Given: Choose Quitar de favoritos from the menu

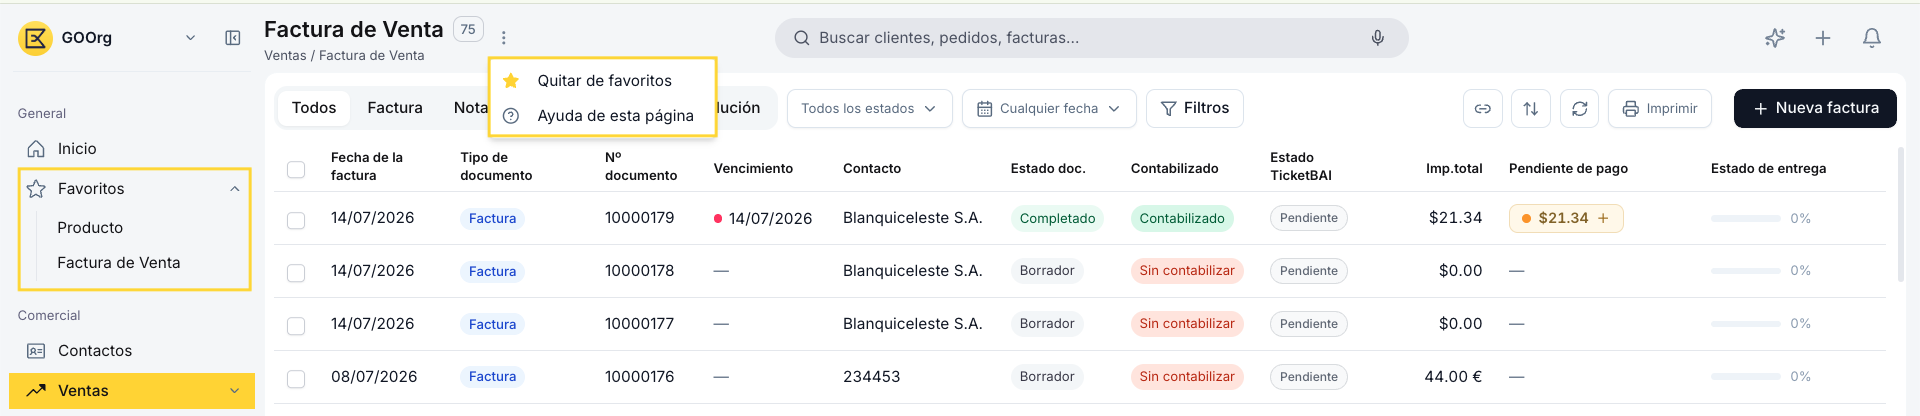Looking at the screenshot, I should [x=603, y=81].
